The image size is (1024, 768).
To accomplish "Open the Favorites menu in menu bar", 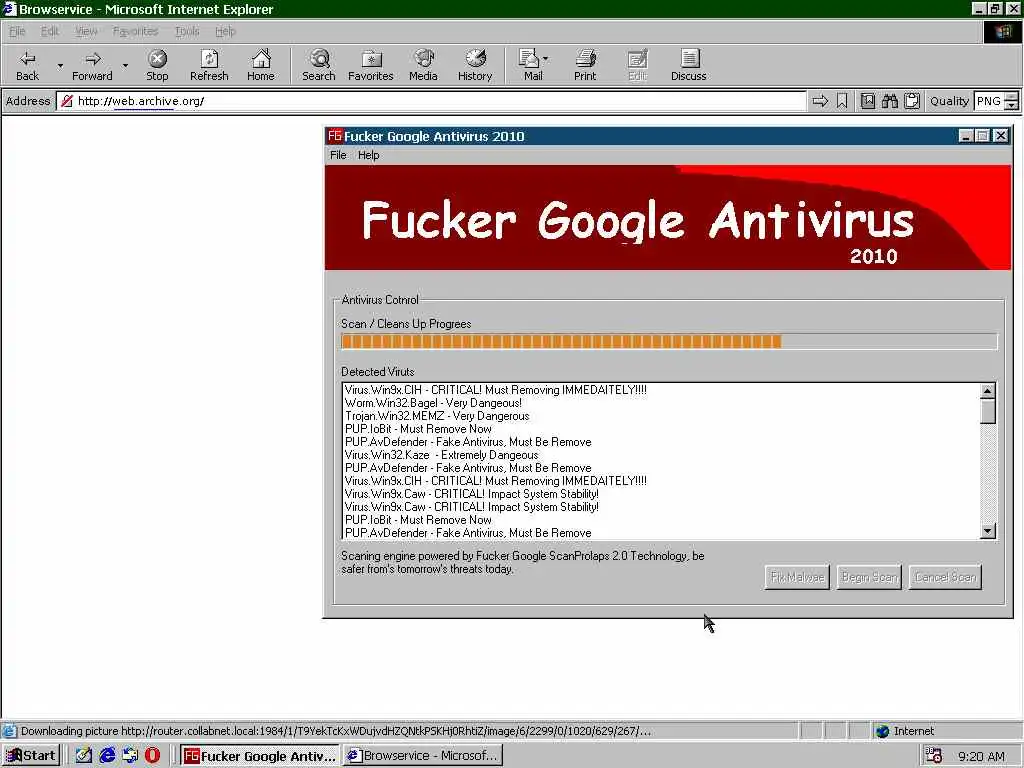I will point(135,31).
